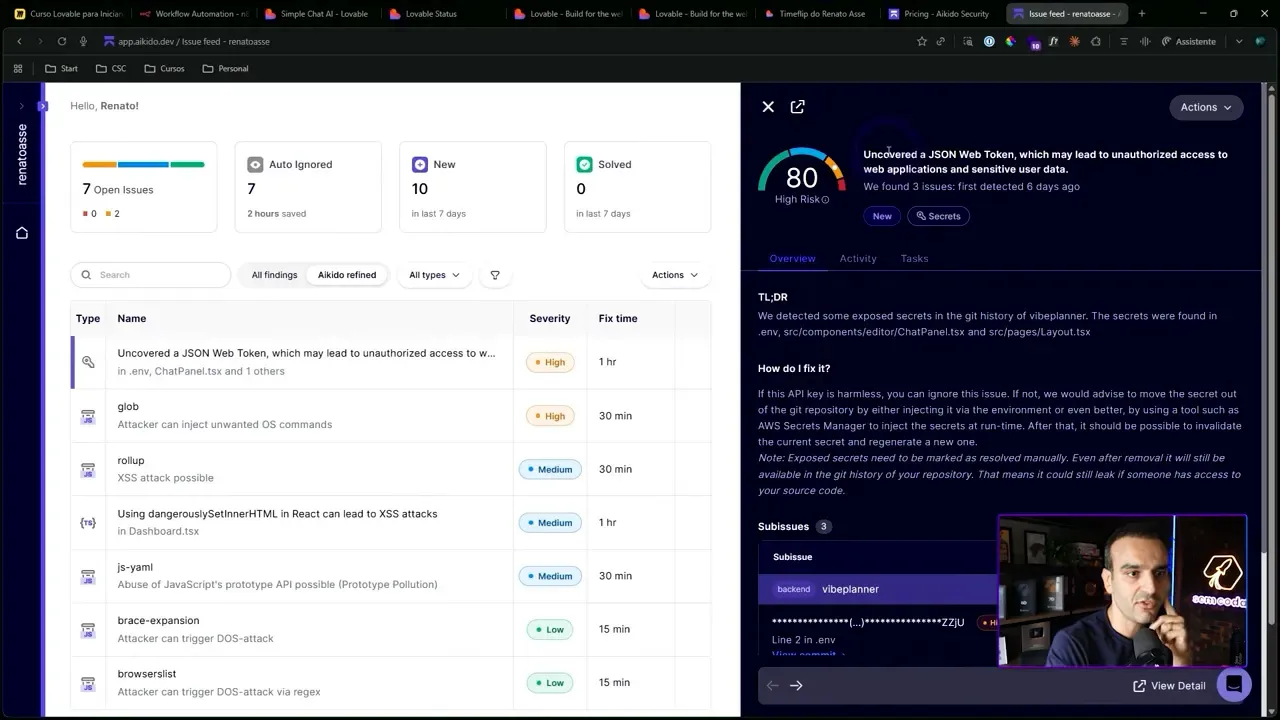Click the View Detail button
The image size is (1280, 720).
coord(1169,685)
